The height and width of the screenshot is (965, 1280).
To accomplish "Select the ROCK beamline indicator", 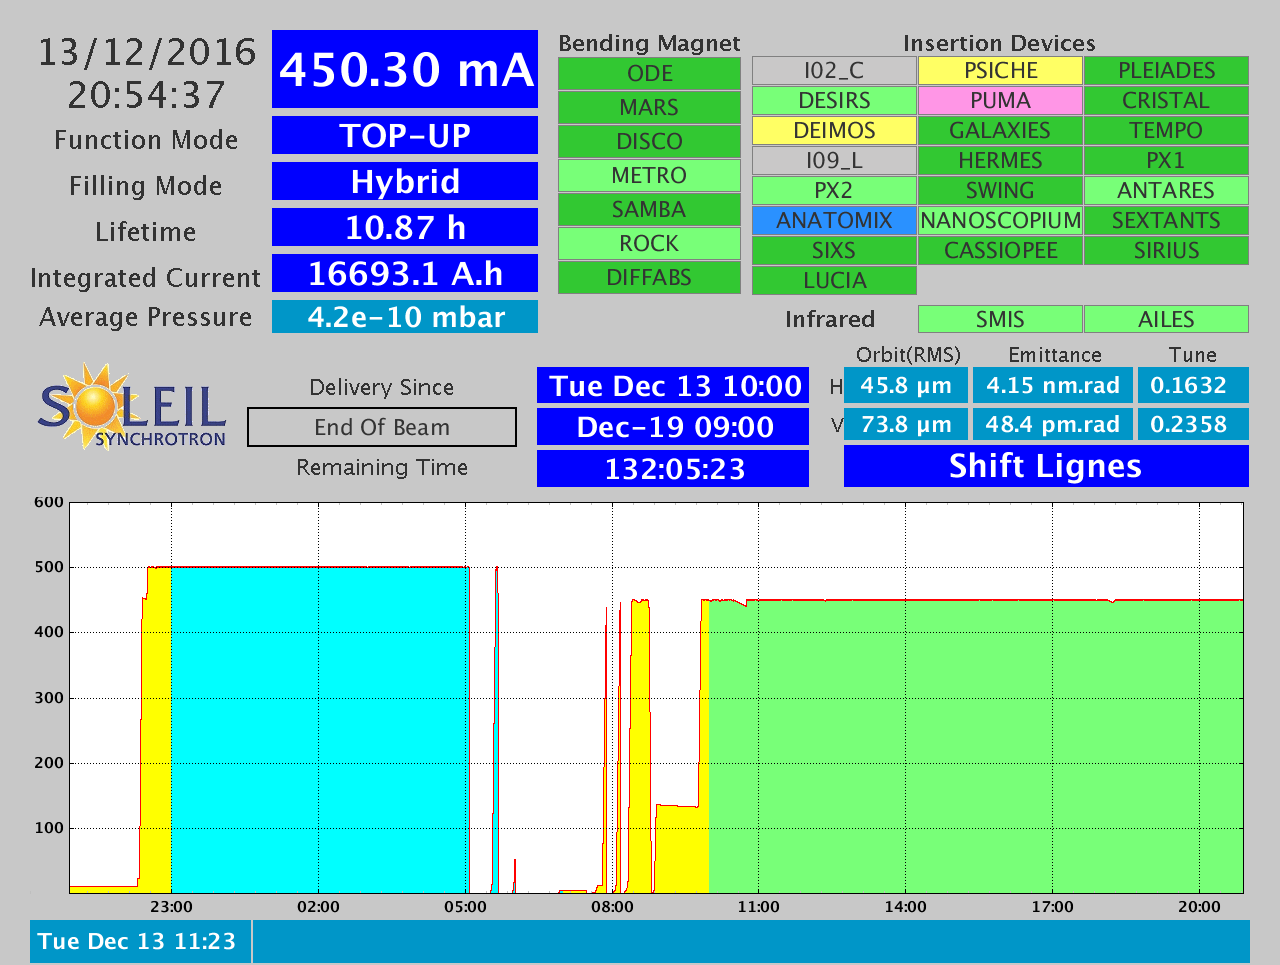I will 649,243.
